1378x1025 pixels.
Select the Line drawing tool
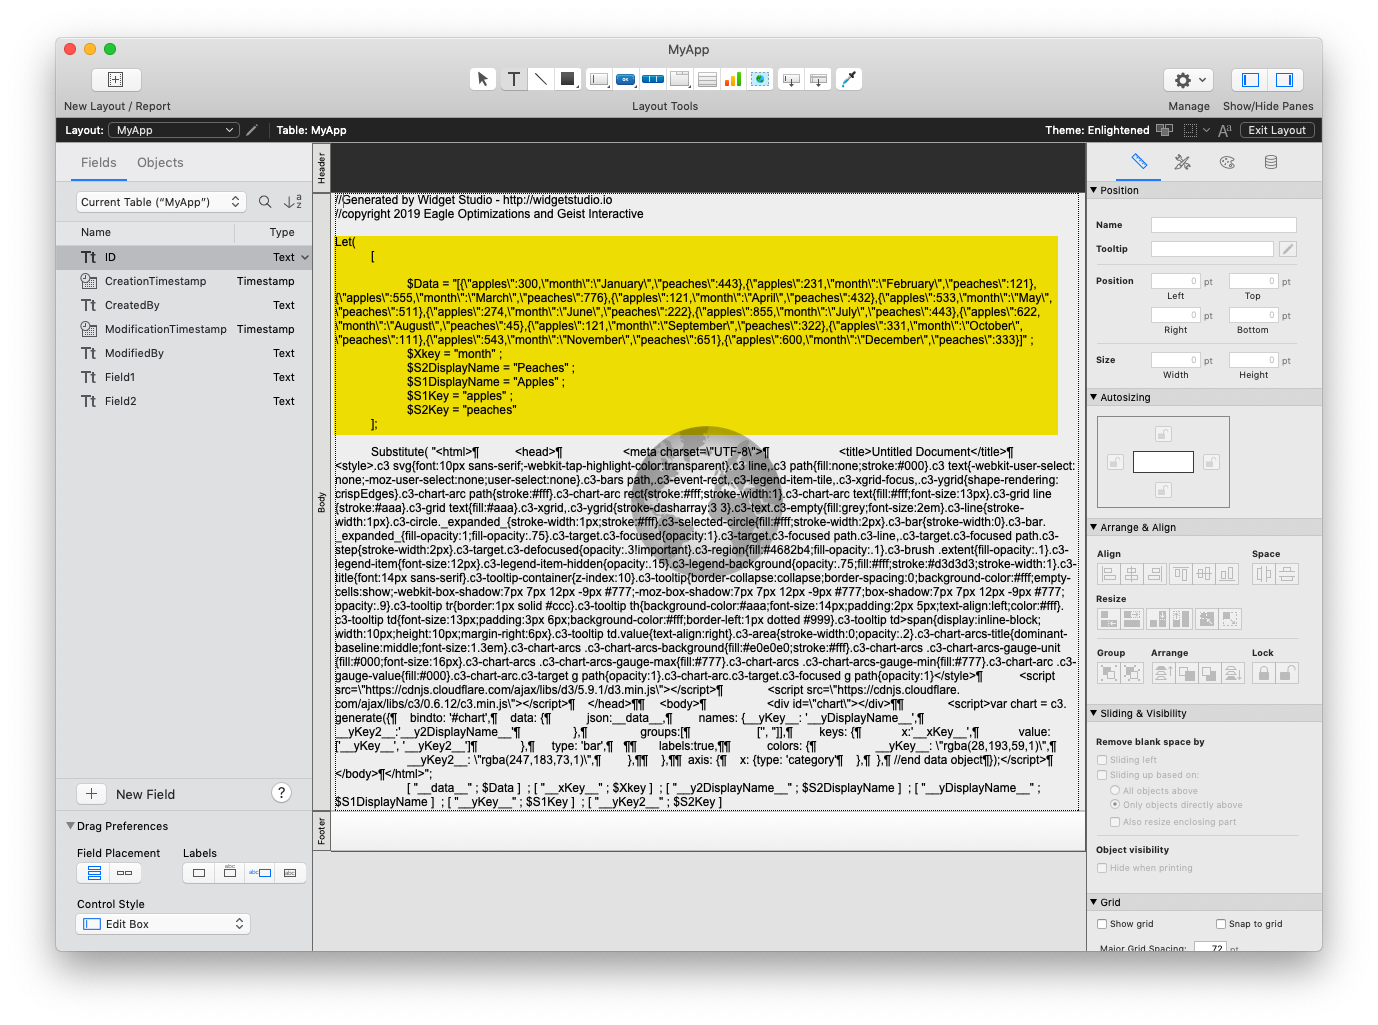click(x=540, y=79)
